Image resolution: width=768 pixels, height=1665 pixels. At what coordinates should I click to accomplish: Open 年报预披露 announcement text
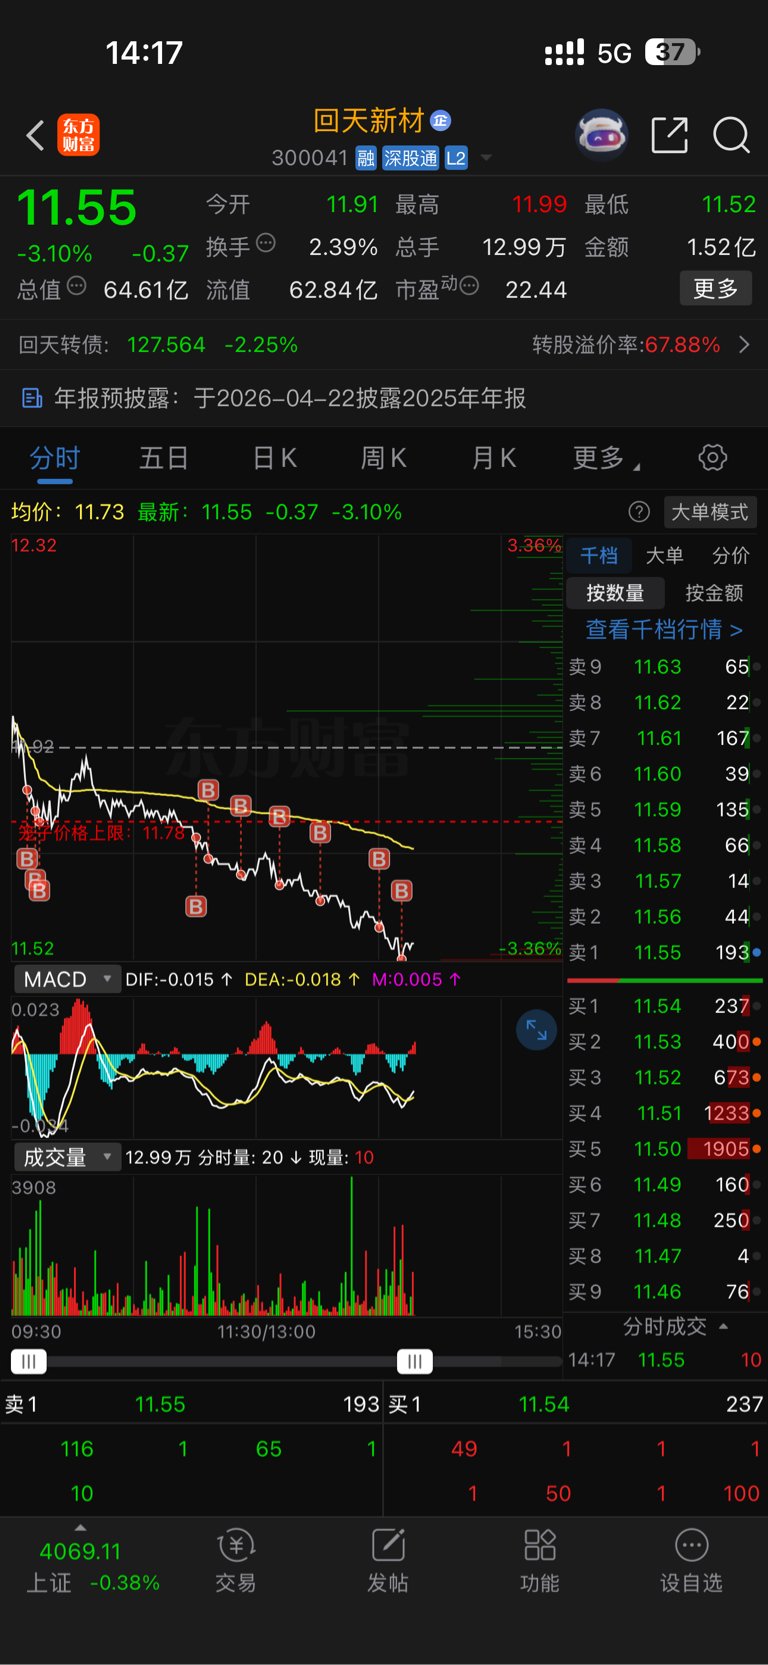pyautogui.click(x=290, y=398)
